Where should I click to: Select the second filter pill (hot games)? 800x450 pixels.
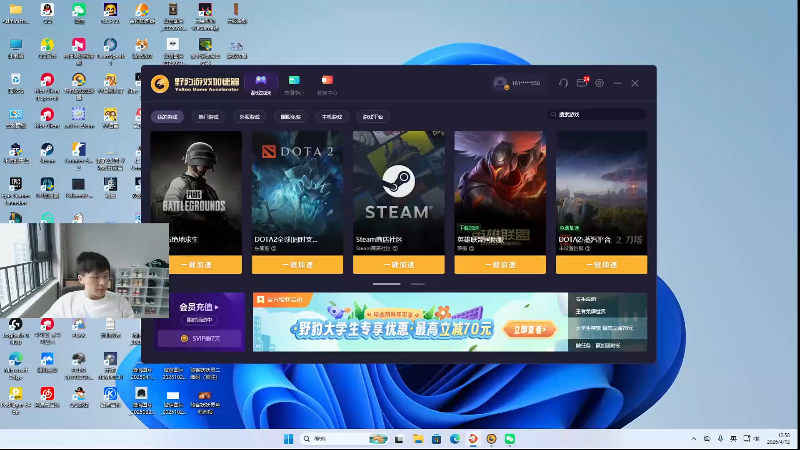[x=208, y=117]
